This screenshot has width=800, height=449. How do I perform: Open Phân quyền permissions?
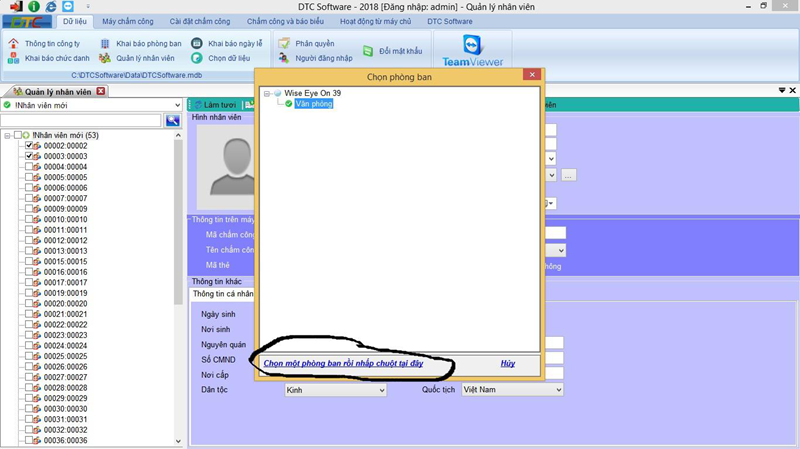pos(314,44)
